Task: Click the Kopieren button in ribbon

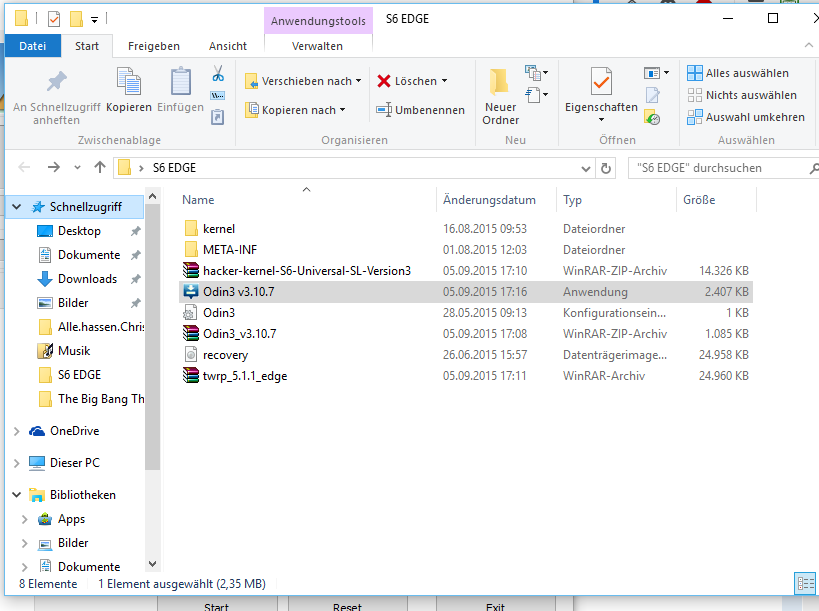Action: [x=128, y=90]
